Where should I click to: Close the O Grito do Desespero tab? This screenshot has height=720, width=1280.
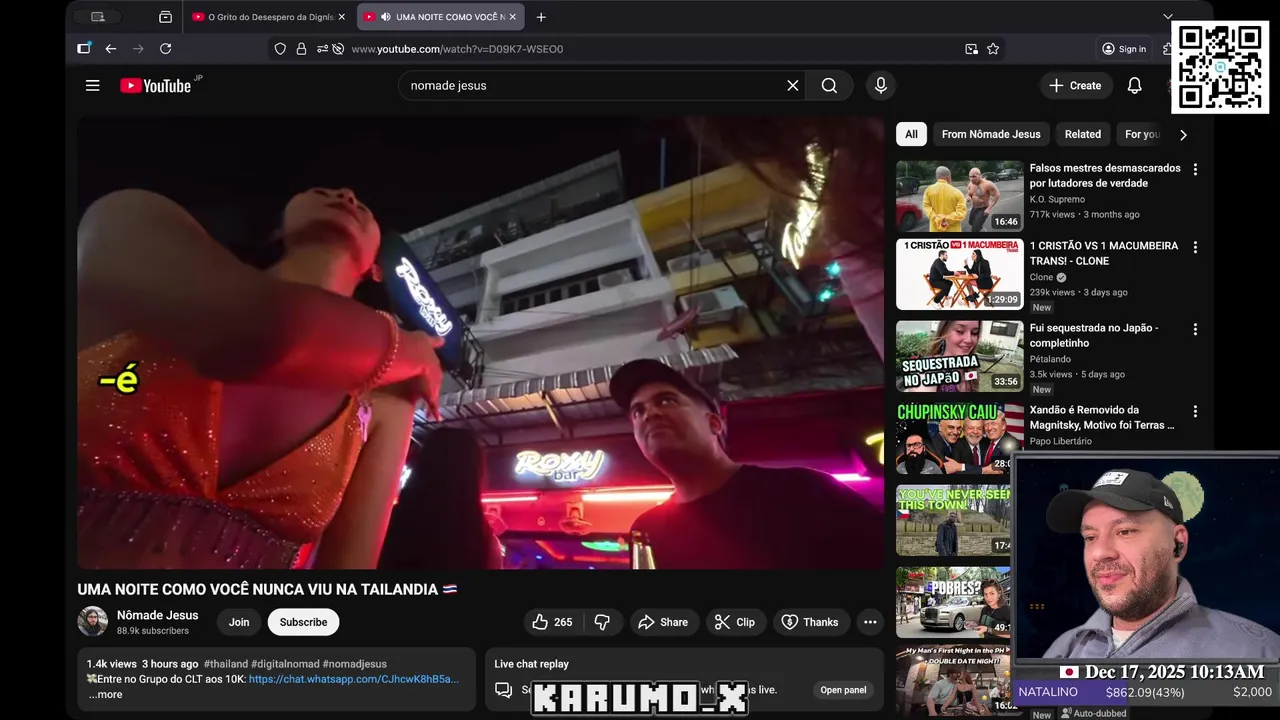pos(341,17)
